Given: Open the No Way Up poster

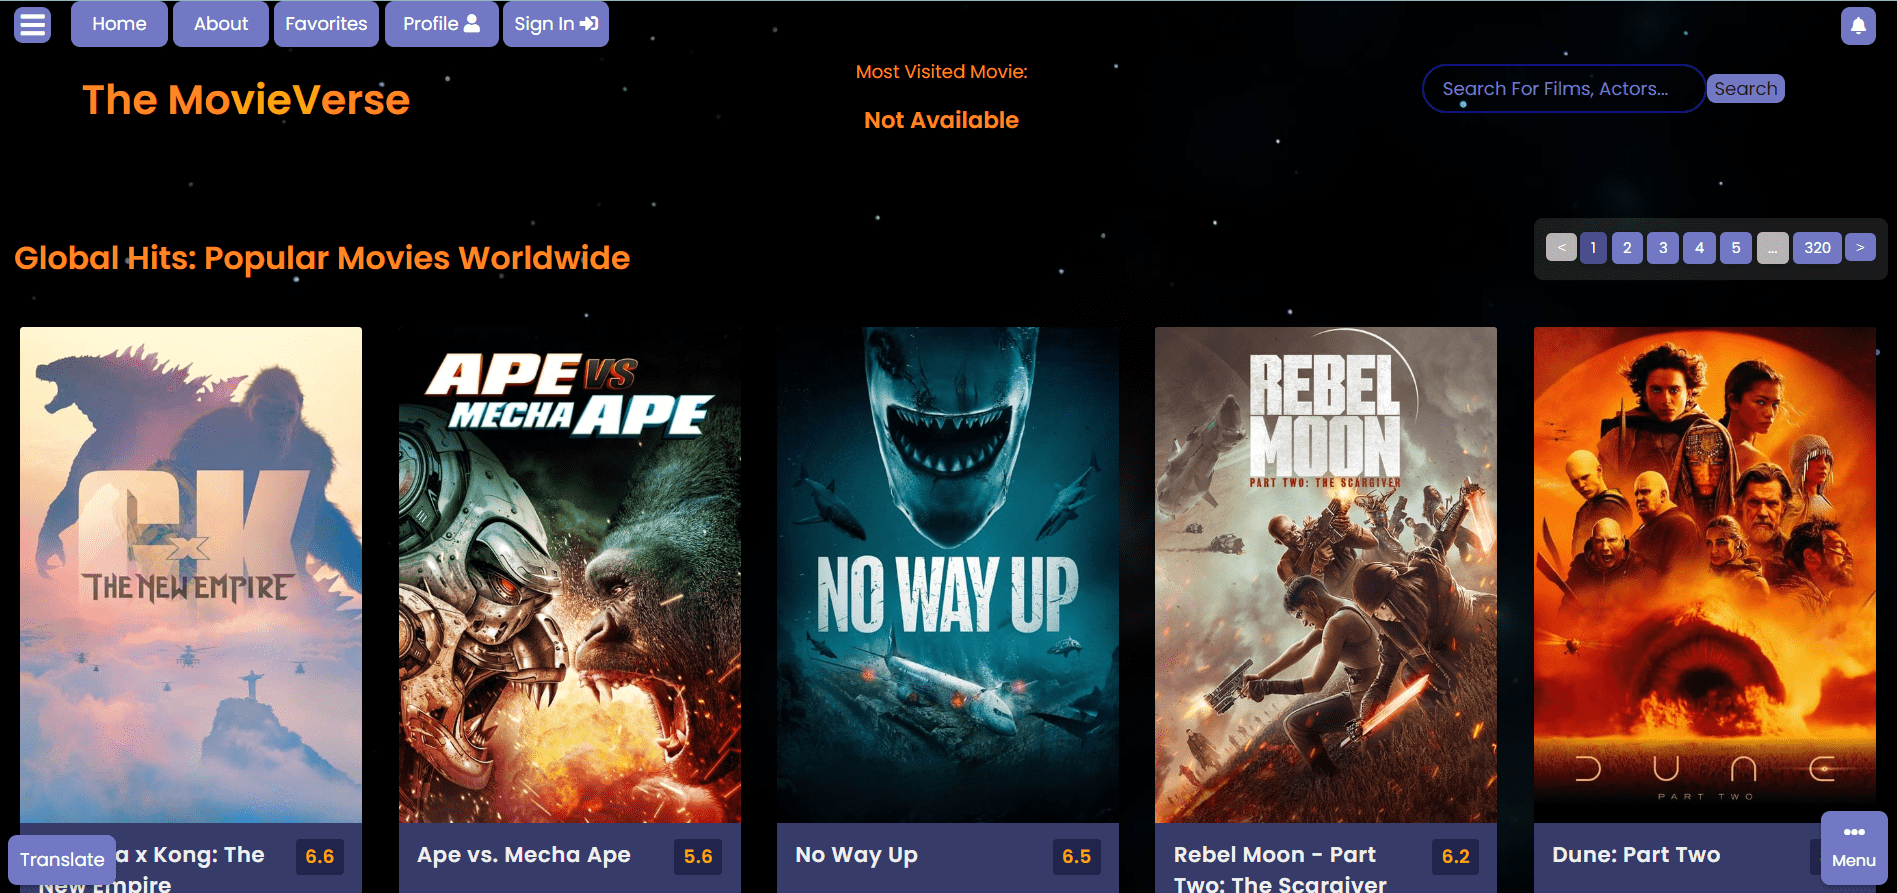Looking at the screenshot, I should [948, 575].
